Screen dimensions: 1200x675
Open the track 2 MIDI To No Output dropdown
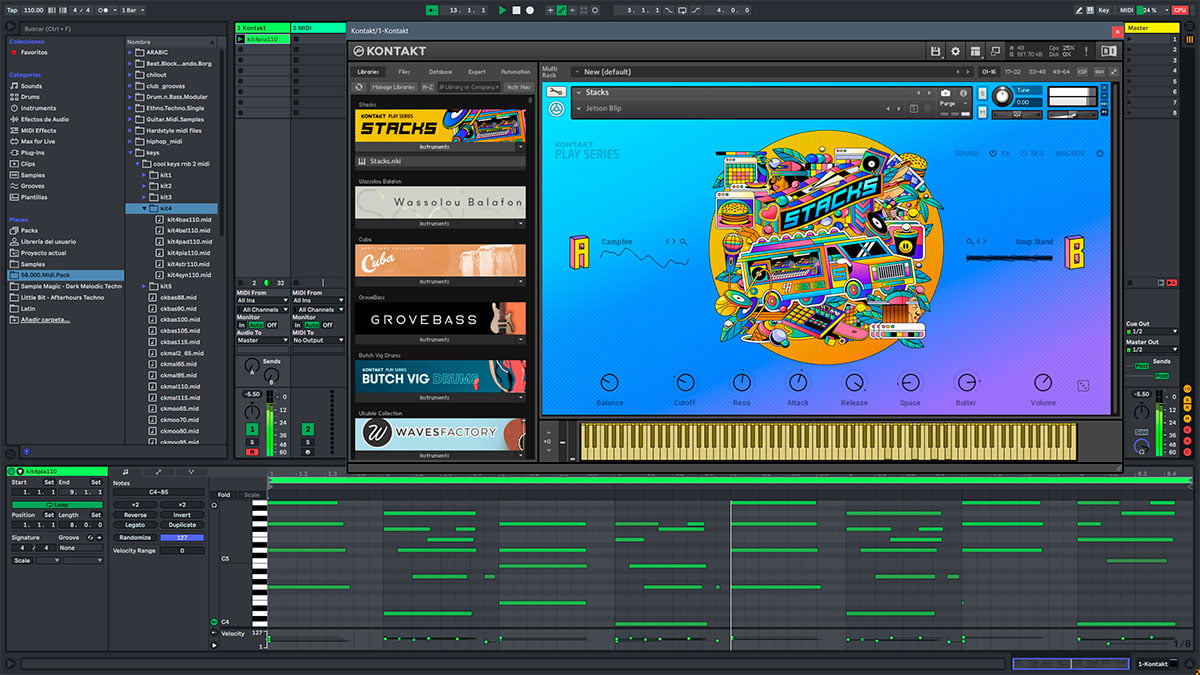click(318, 340)
